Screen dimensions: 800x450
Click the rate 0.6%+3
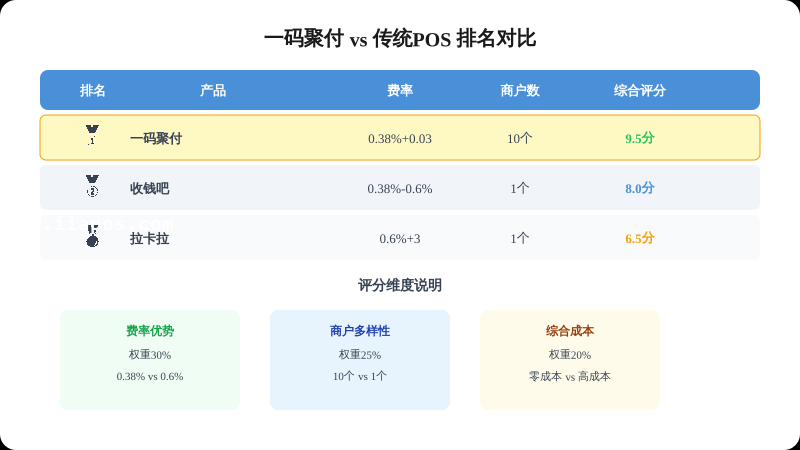coord(399,239)
